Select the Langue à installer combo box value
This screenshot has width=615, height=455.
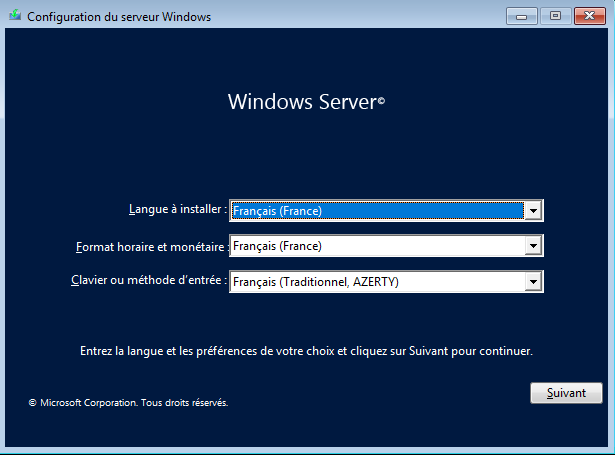coord(378,211)
